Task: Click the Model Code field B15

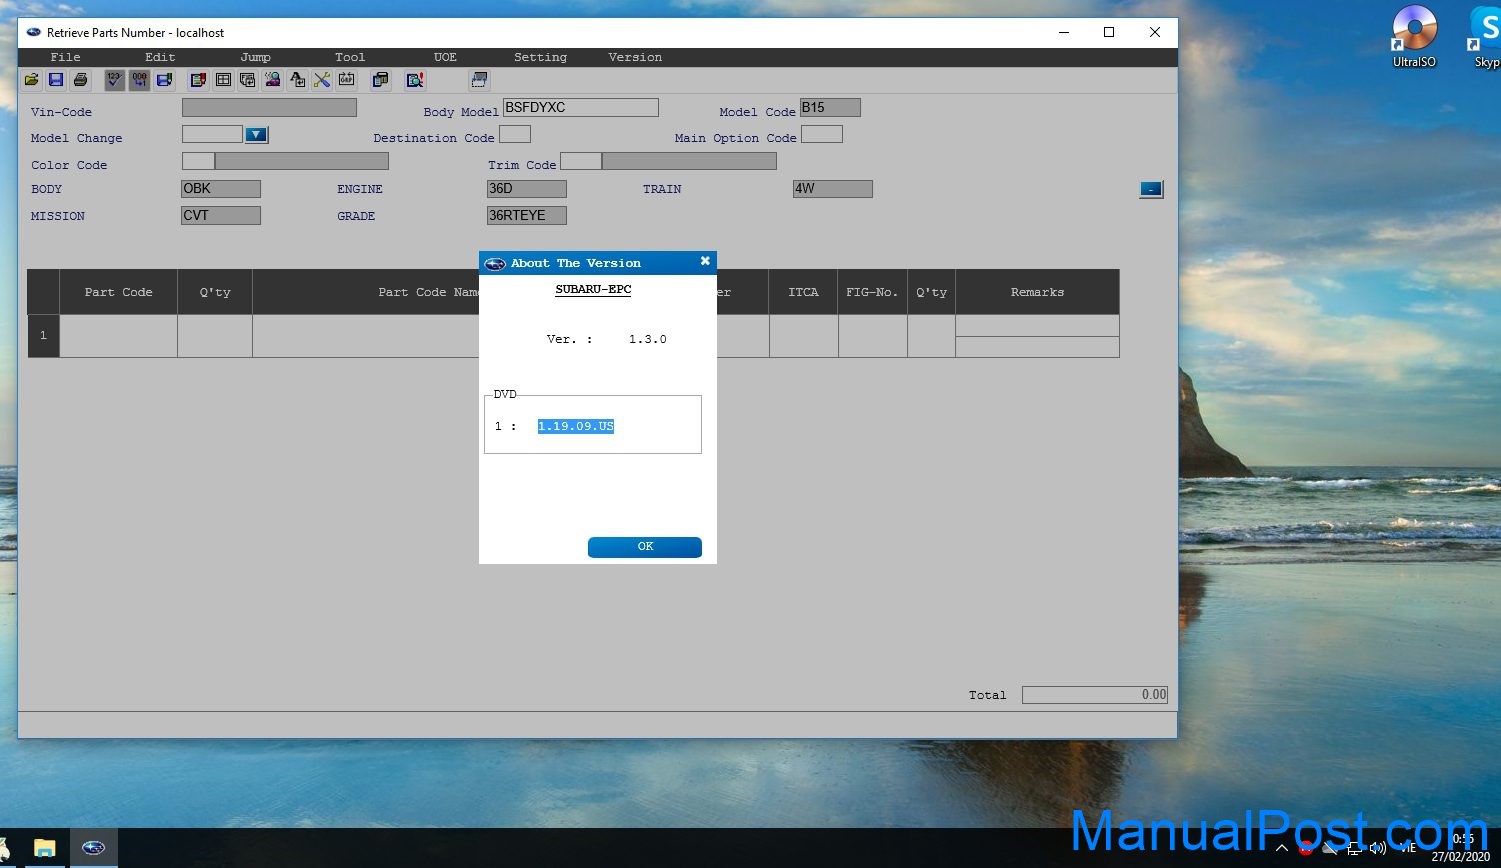Action: coord(830,107)
